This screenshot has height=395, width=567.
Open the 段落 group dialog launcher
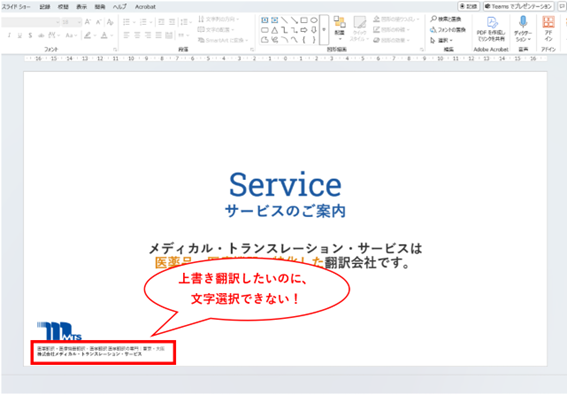pos(252,49)
